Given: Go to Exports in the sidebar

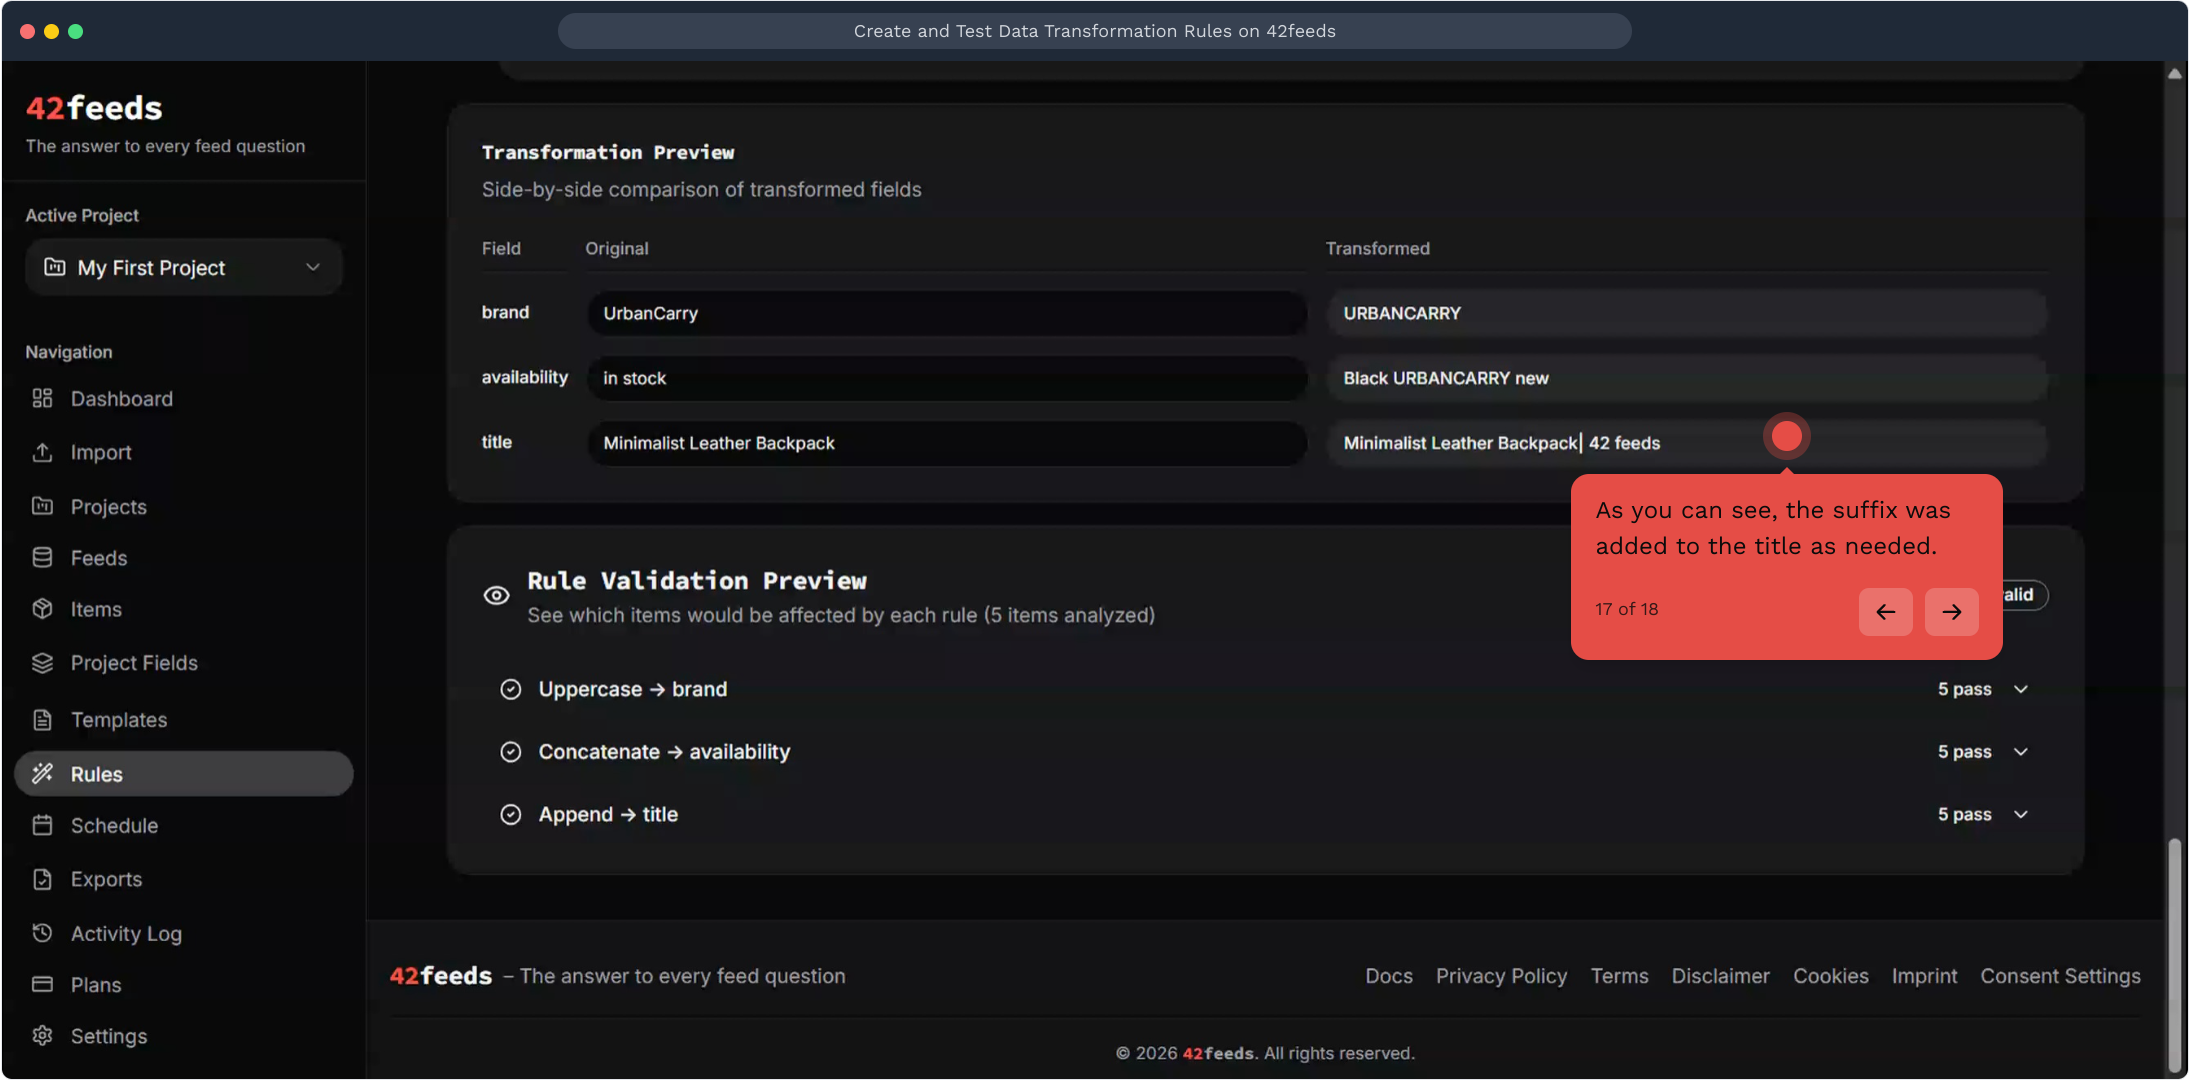Looking at the screenshot, I should point(106,880).
